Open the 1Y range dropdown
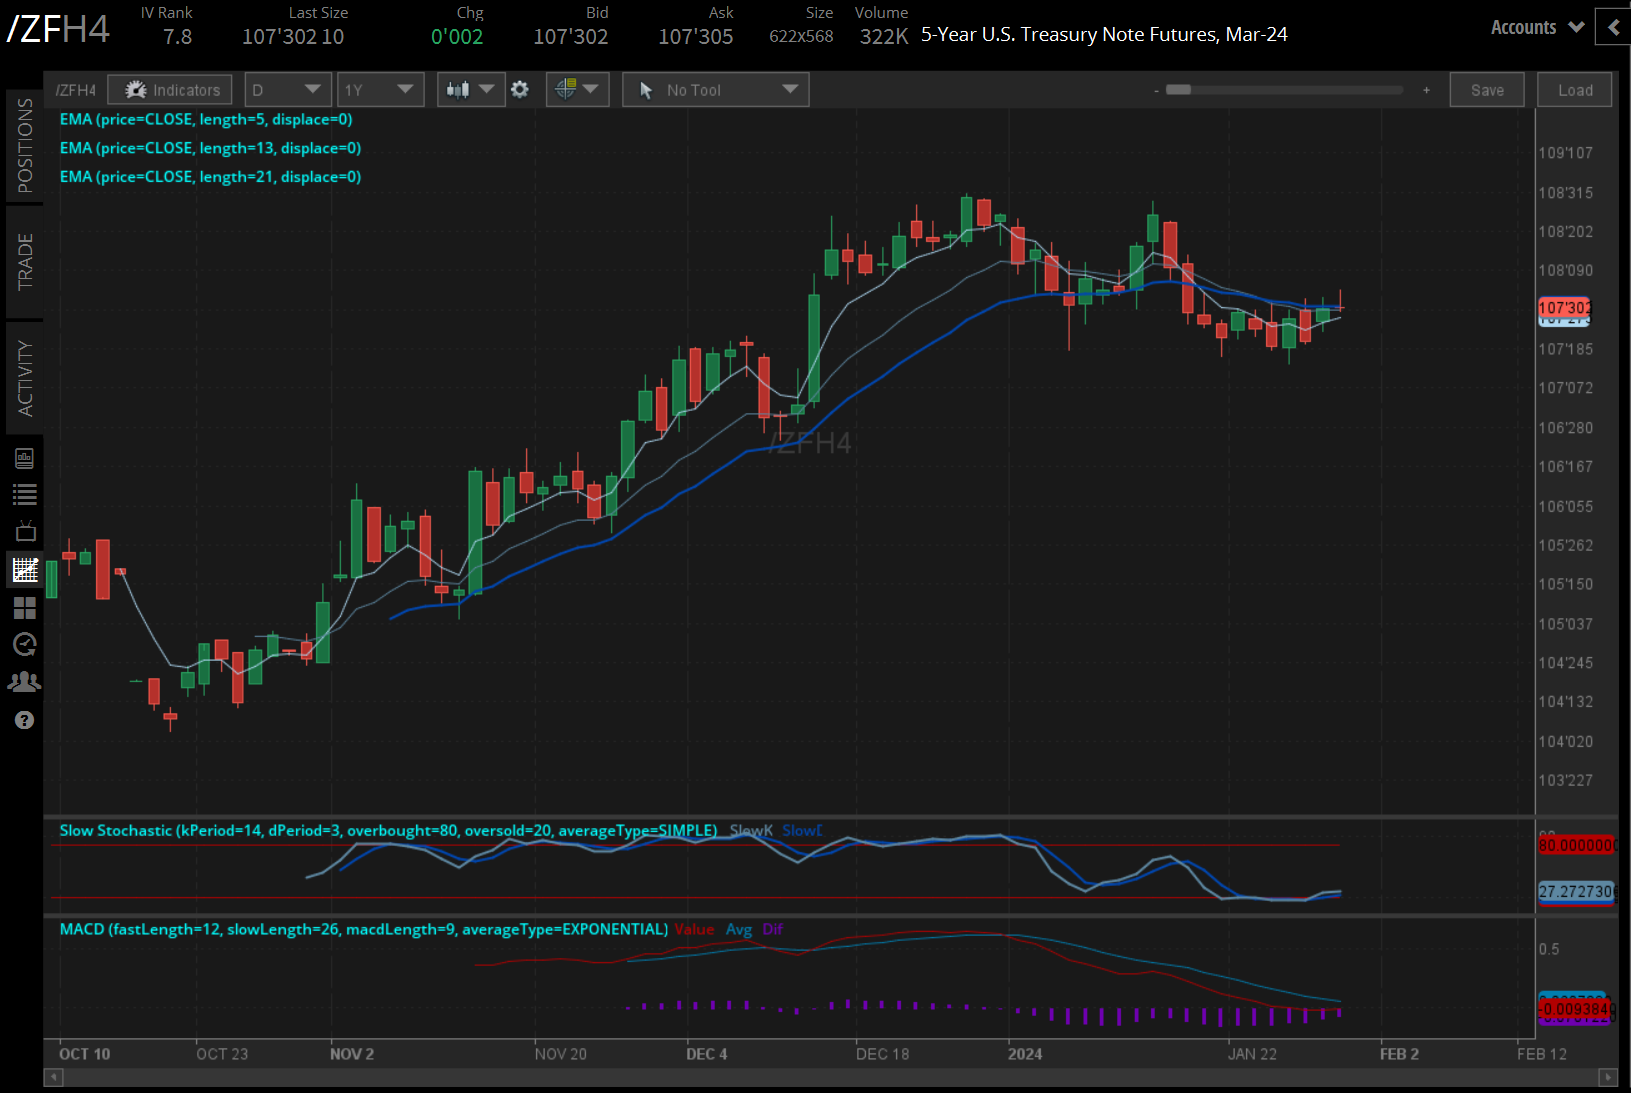This screenshot has height=1093, width=1631. [380, 90]
